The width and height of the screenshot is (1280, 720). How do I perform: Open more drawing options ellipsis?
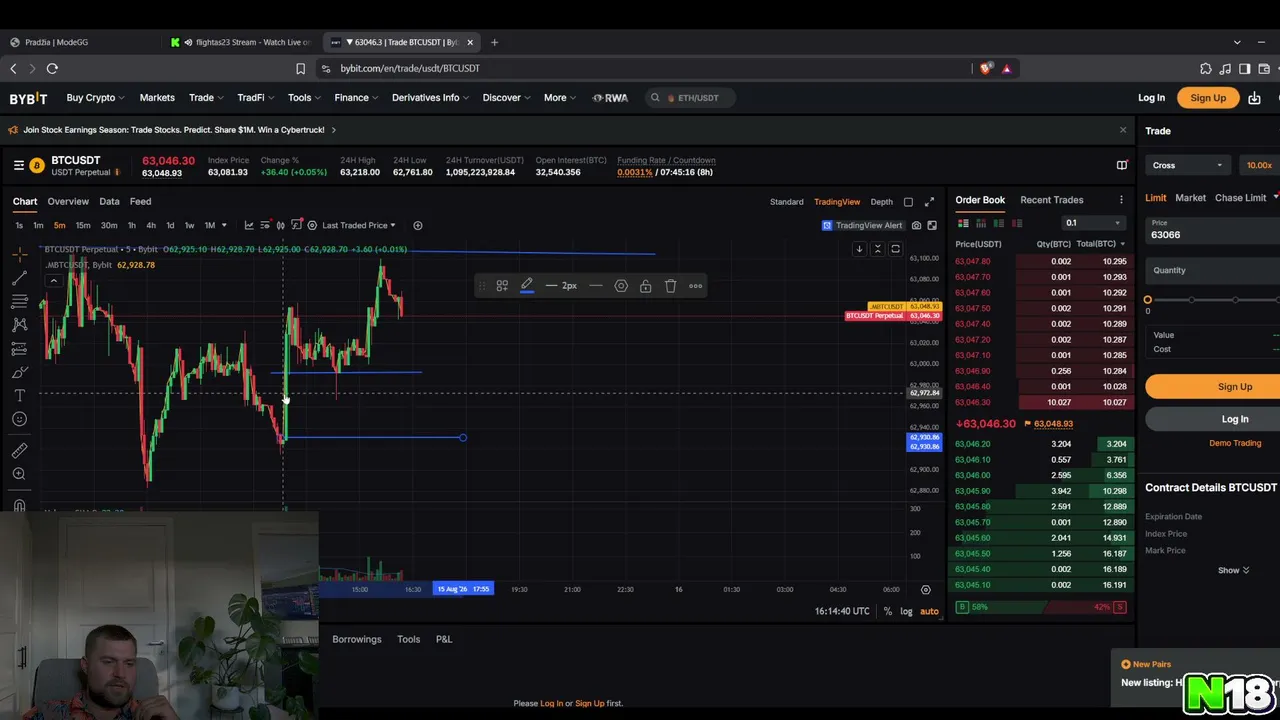point(695,286)
